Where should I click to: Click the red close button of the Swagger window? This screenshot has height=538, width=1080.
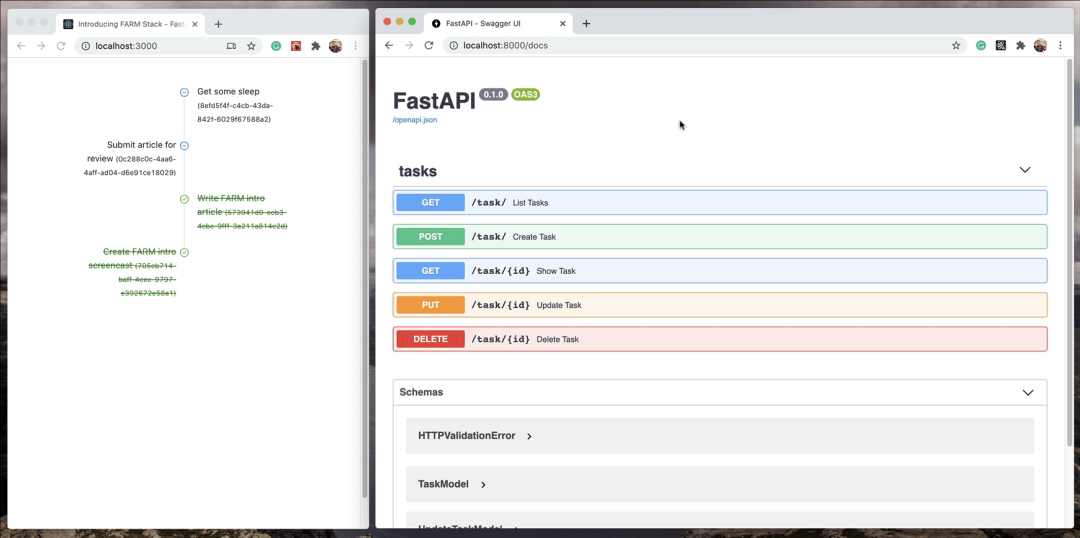click(387, 21)
